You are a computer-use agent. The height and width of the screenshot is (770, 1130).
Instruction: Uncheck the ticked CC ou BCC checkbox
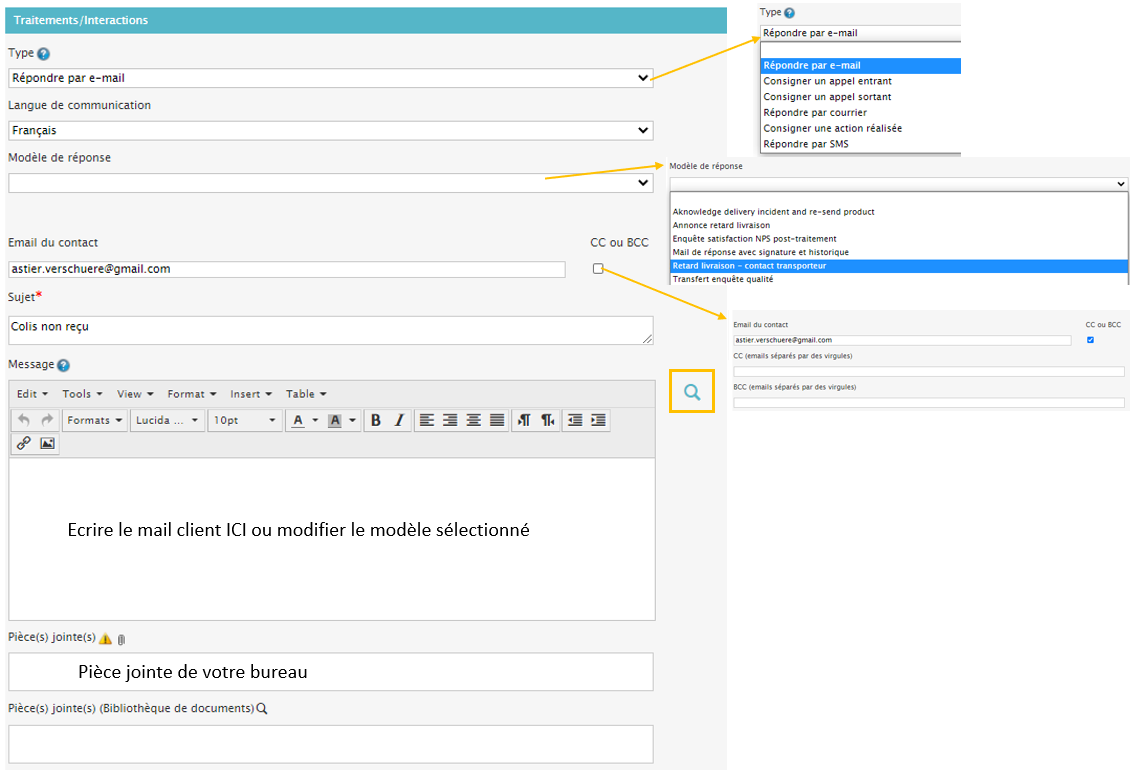1090,340
